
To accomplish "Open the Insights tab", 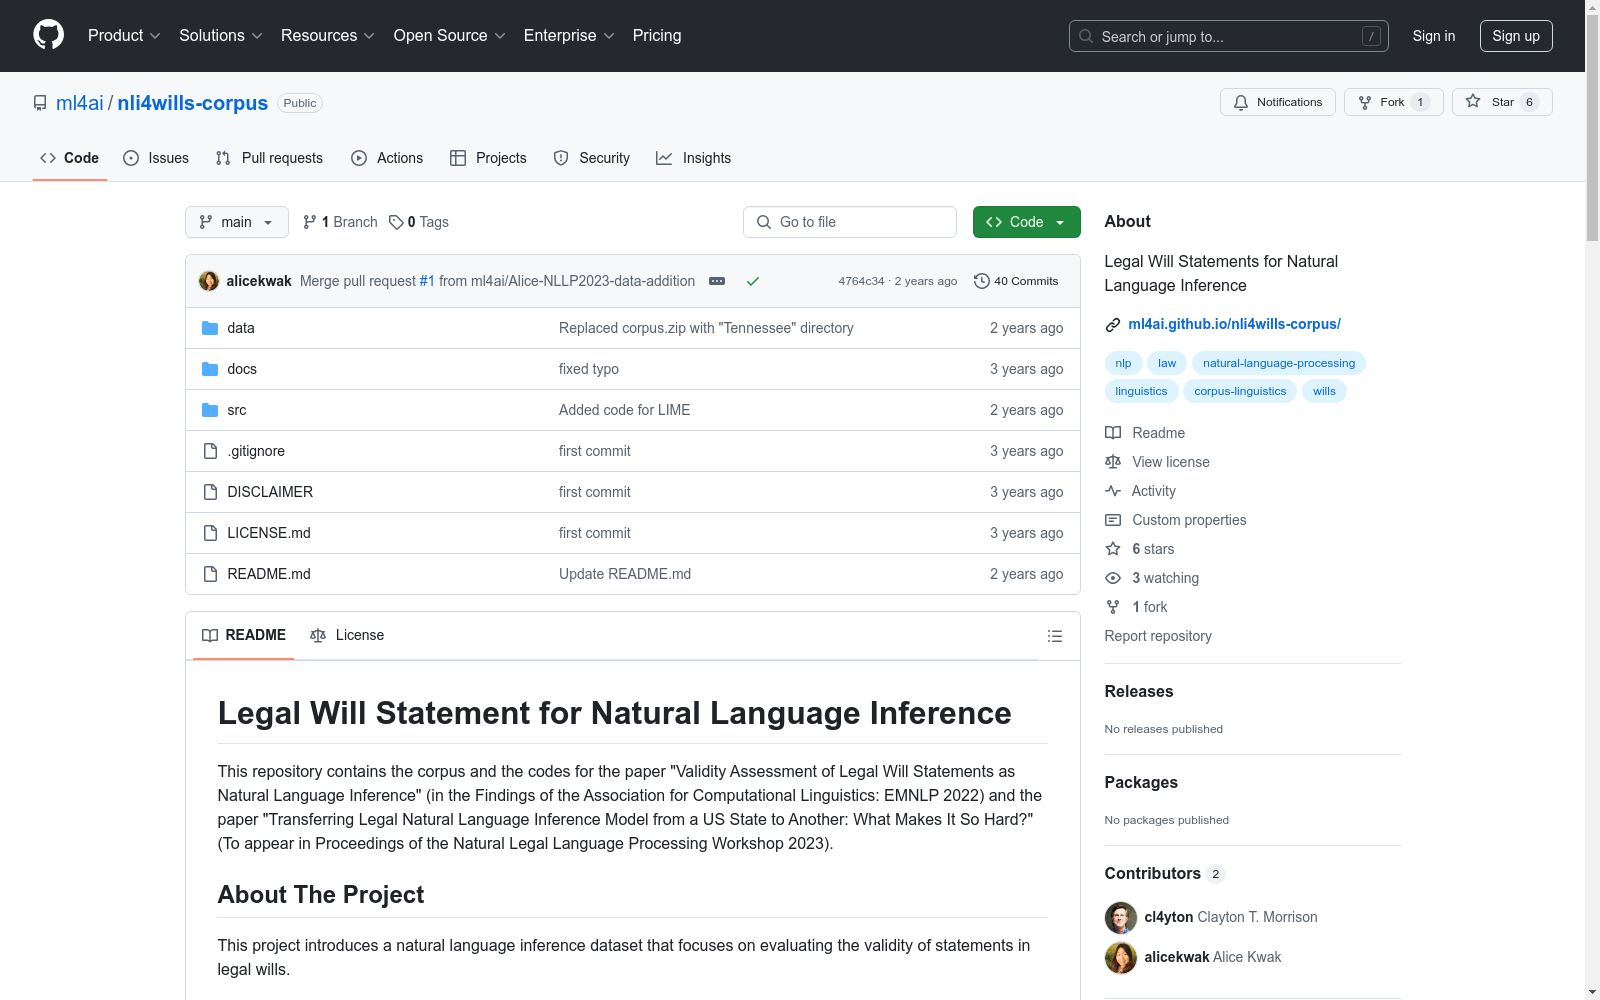I will 693,158.
